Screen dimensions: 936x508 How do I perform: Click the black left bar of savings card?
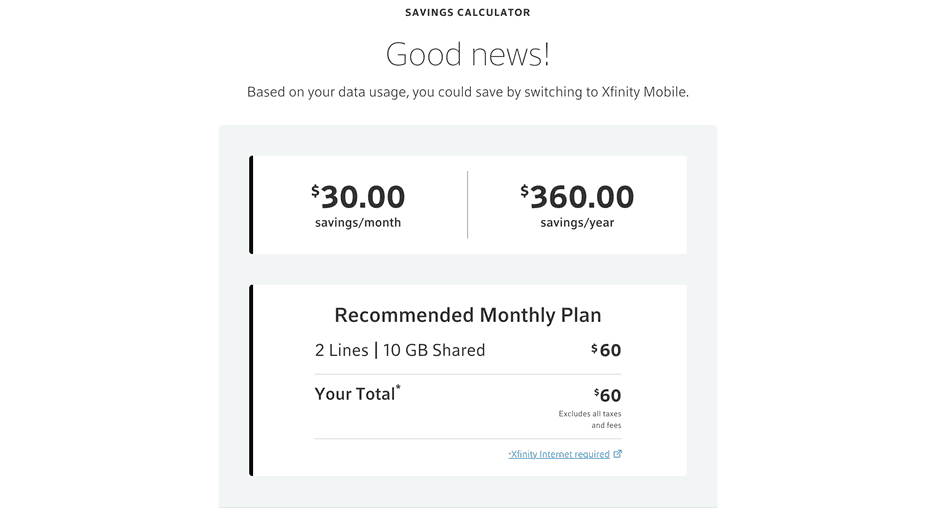coord(251,204)
